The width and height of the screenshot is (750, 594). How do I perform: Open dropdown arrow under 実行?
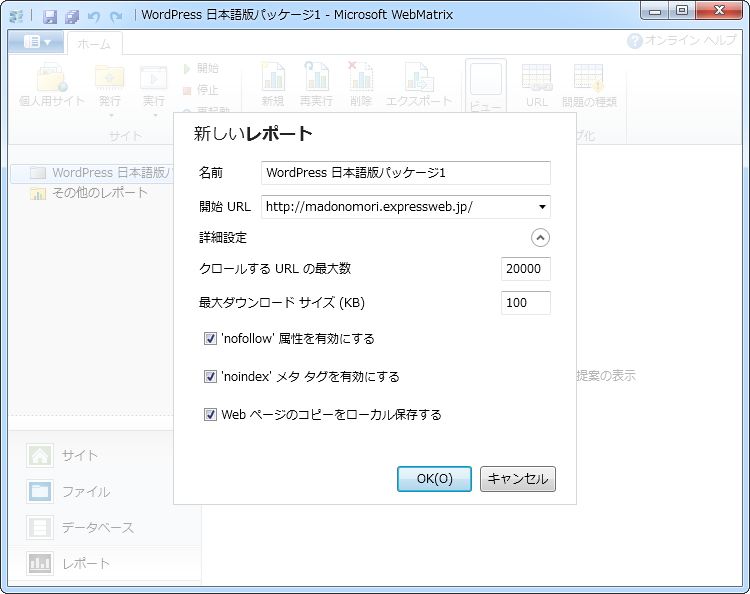(x=155, y=115)
